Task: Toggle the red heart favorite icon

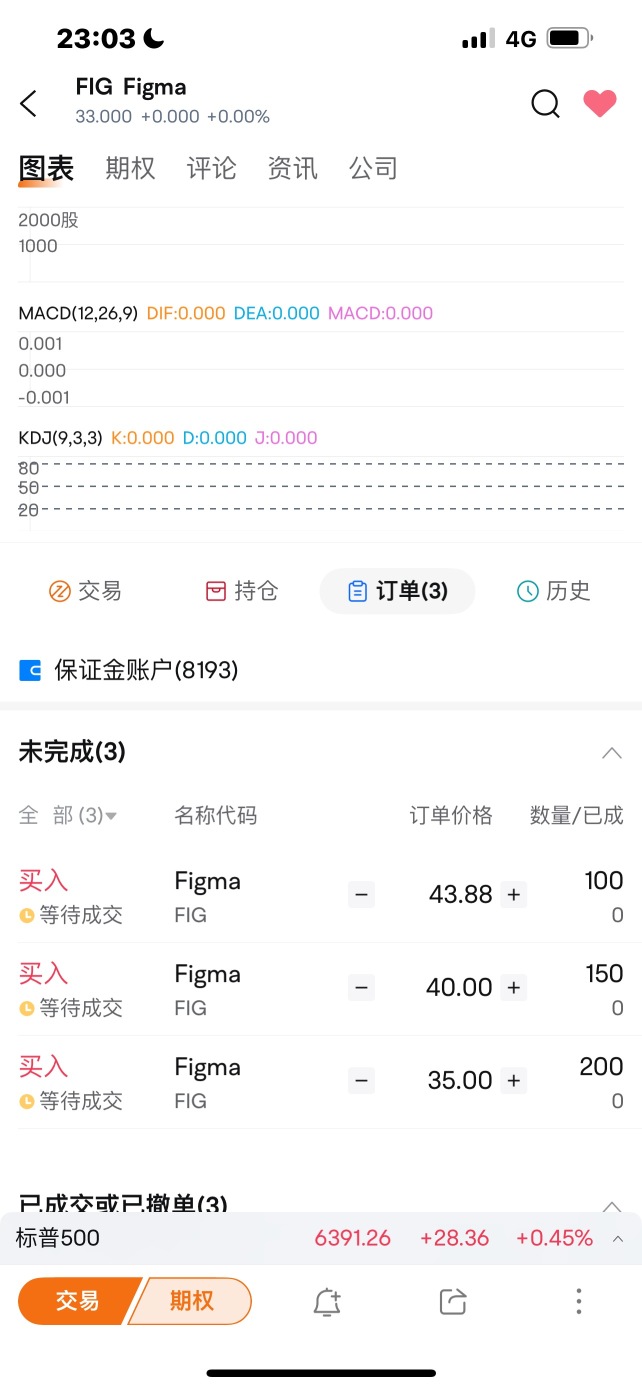Action: click(x=600, y=103)
